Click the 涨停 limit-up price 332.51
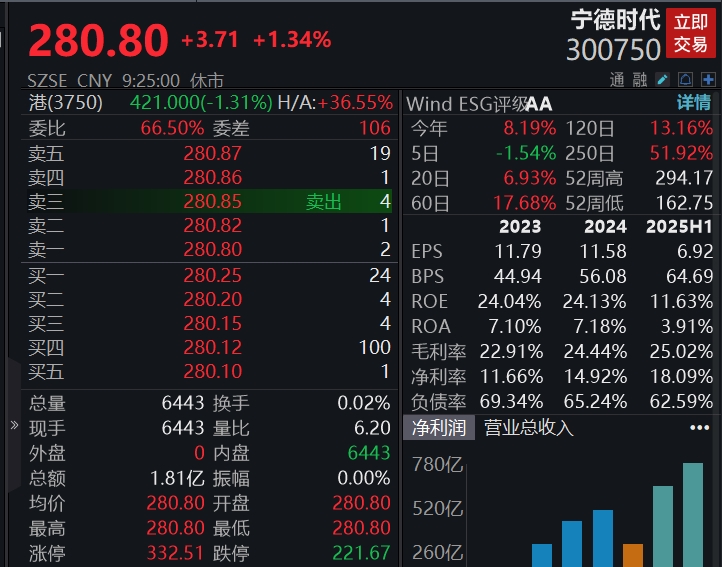Image resolution: width=722 pixels, height=567 pixels. click(x=175, y=553)
